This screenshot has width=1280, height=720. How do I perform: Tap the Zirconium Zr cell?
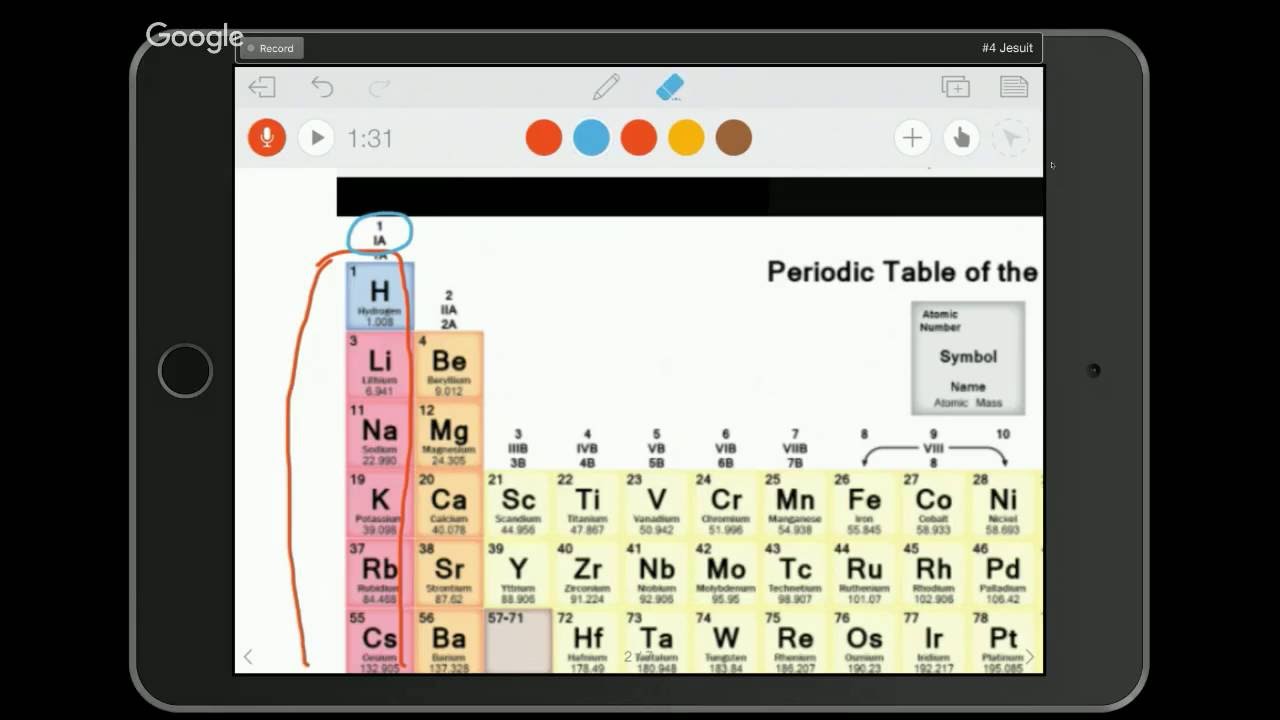tap(587, 574)
